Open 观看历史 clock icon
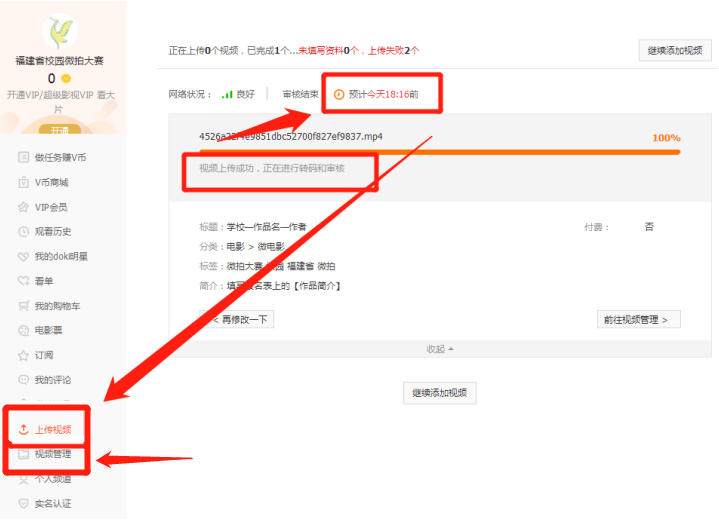The height and width of the screenshot is (528, 719). 24,232
